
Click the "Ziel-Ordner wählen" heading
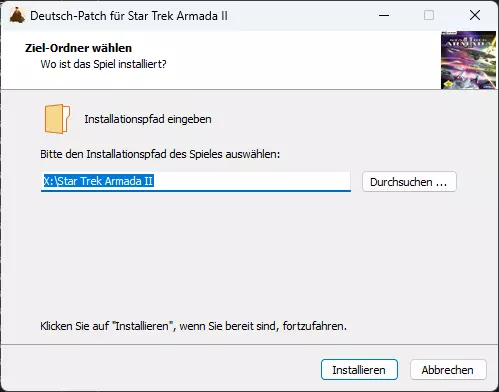[78, 48]
